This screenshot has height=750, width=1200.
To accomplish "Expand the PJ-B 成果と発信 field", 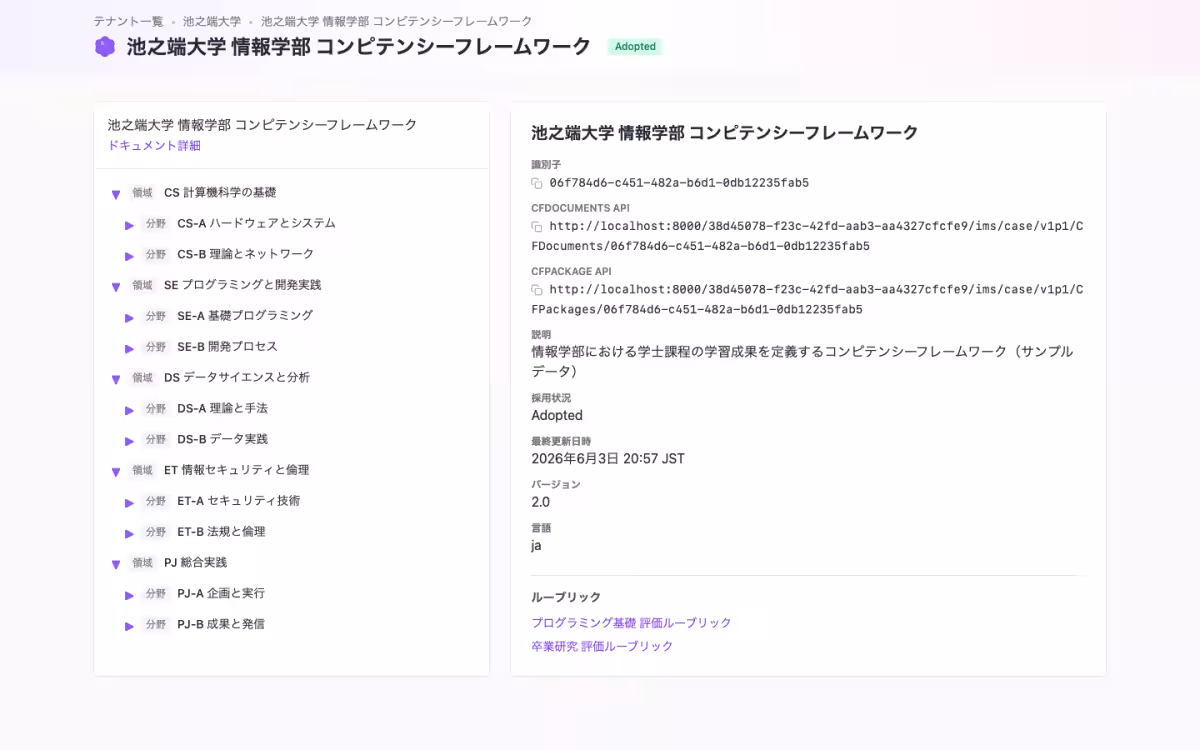I will (129, 626).
